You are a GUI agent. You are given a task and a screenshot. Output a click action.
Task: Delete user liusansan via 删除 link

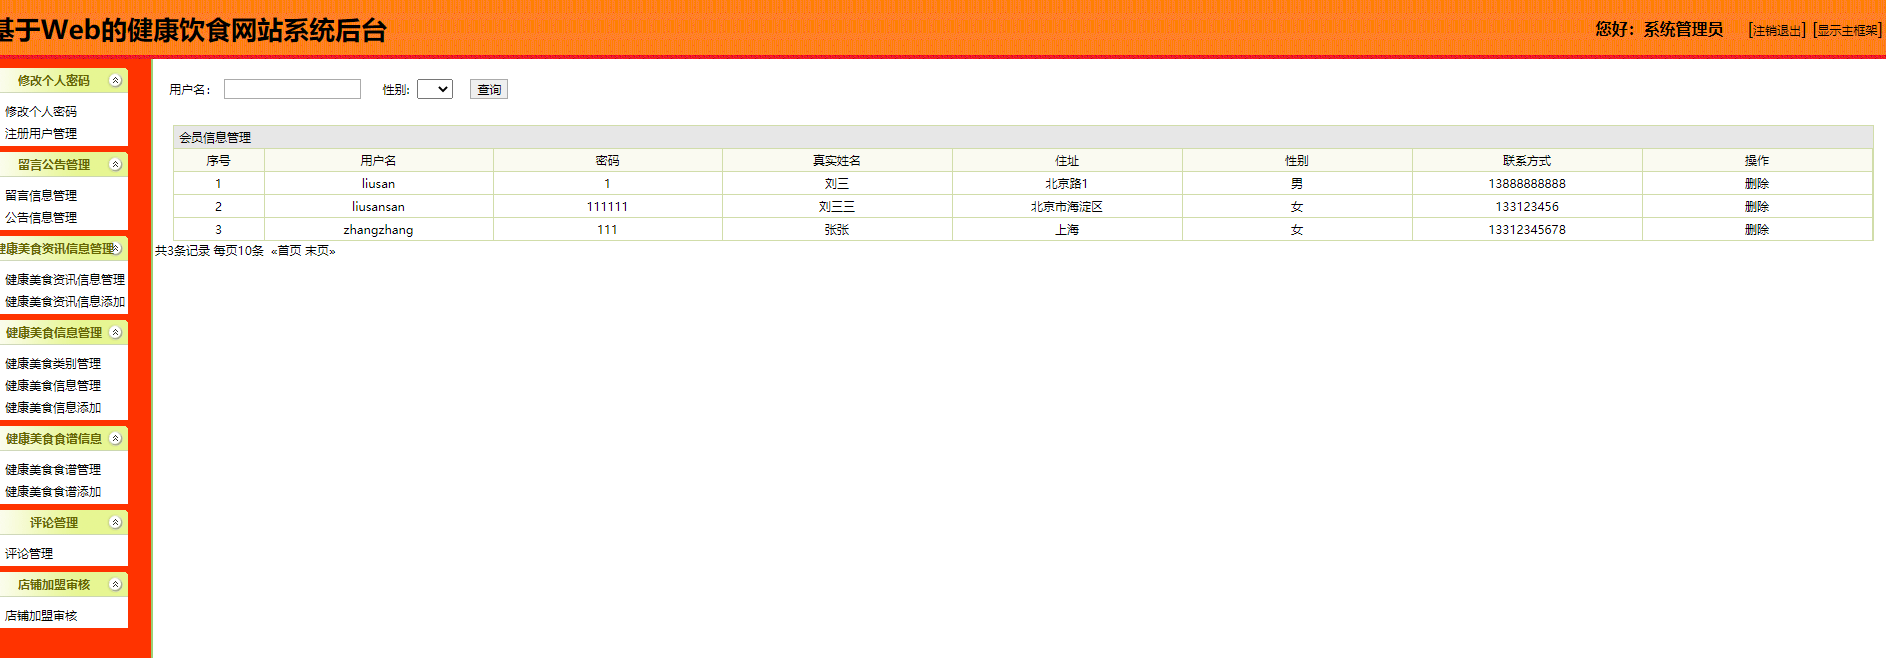(1757, 206)
